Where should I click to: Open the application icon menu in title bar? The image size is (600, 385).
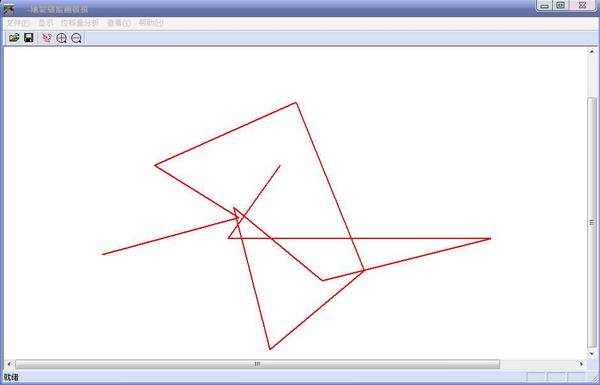point(8,9)
